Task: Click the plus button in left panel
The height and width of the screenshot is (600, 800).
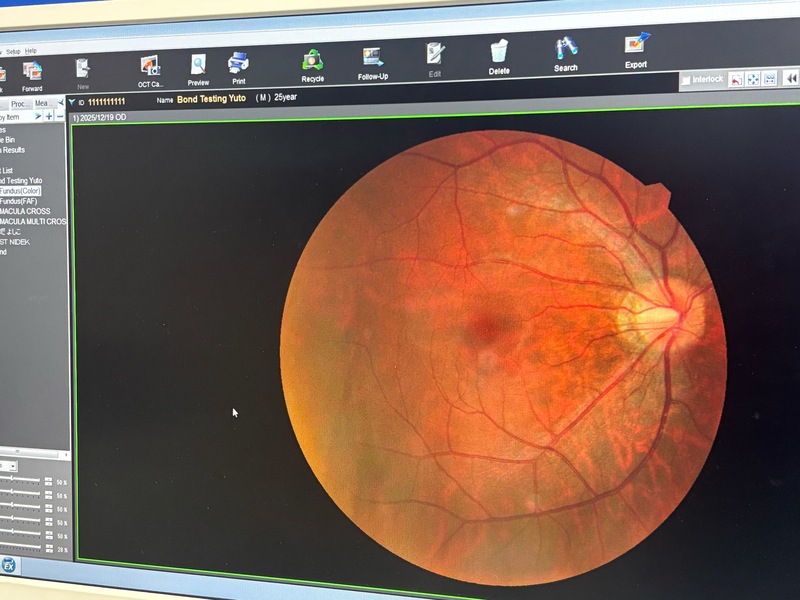Action: (48, 117)
